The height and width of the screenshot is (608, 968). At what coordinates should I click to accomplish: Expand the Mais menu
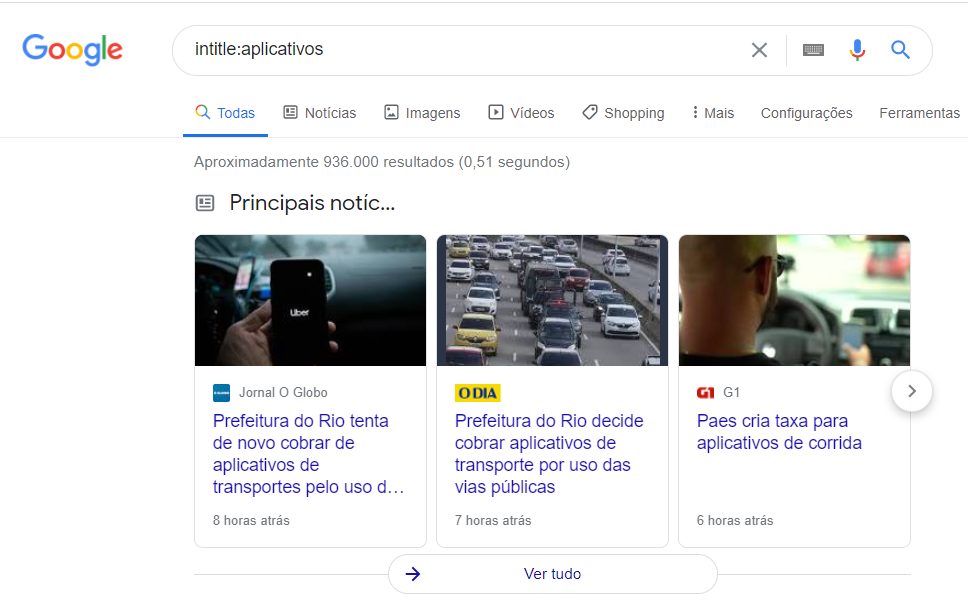point(713,113)
